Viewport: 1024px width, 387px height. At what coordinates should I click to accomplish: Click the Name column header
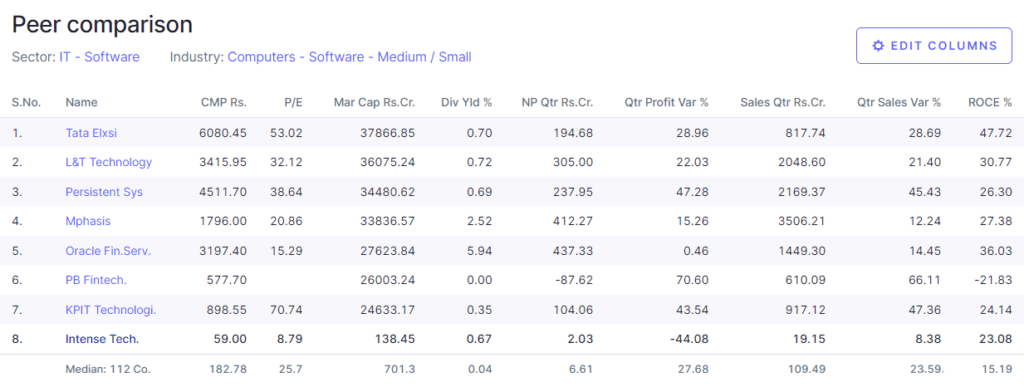[x=82, y=102]
